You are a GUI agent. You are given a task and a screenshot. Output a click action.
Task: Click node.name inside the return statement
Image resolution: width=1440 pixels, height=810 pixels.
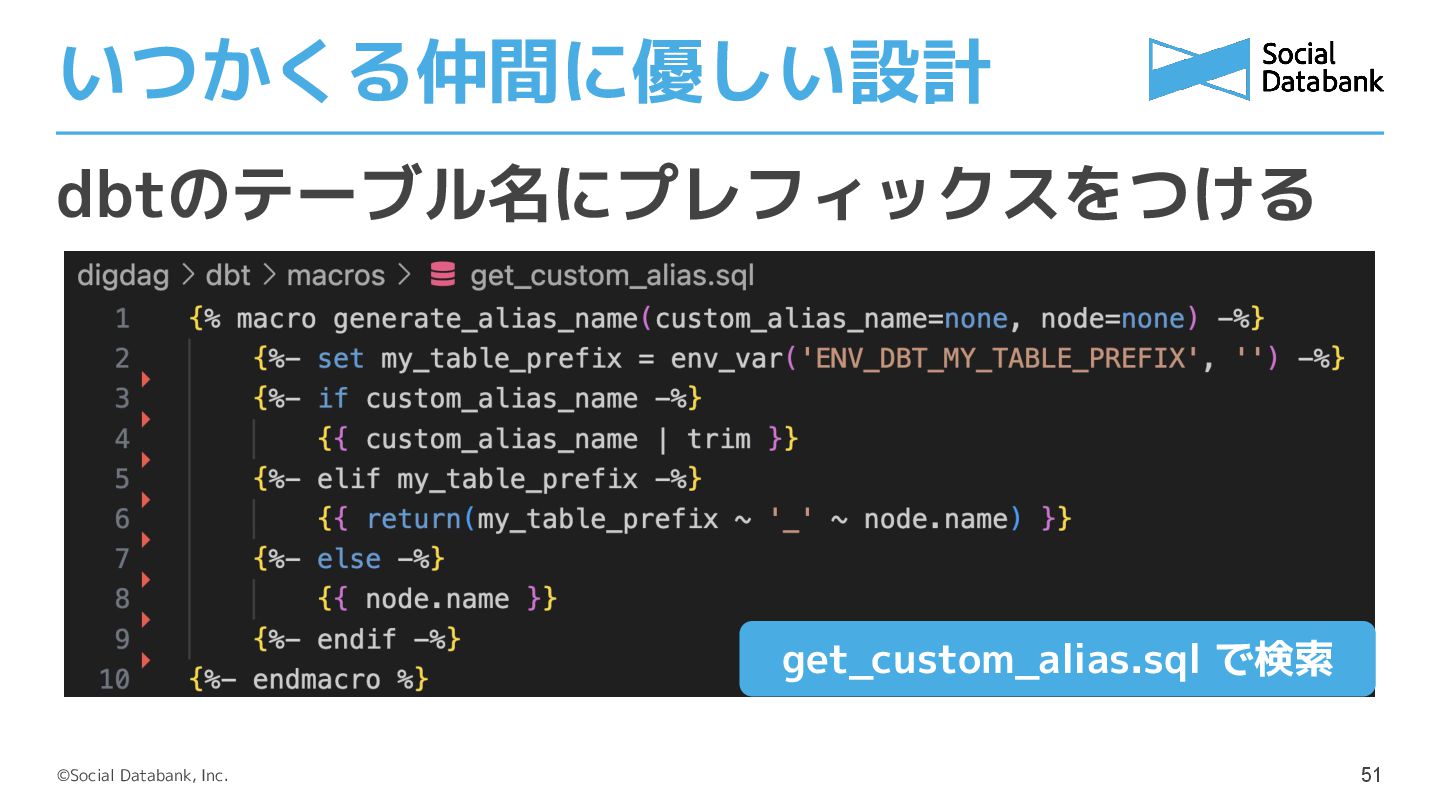coord(935,519)
